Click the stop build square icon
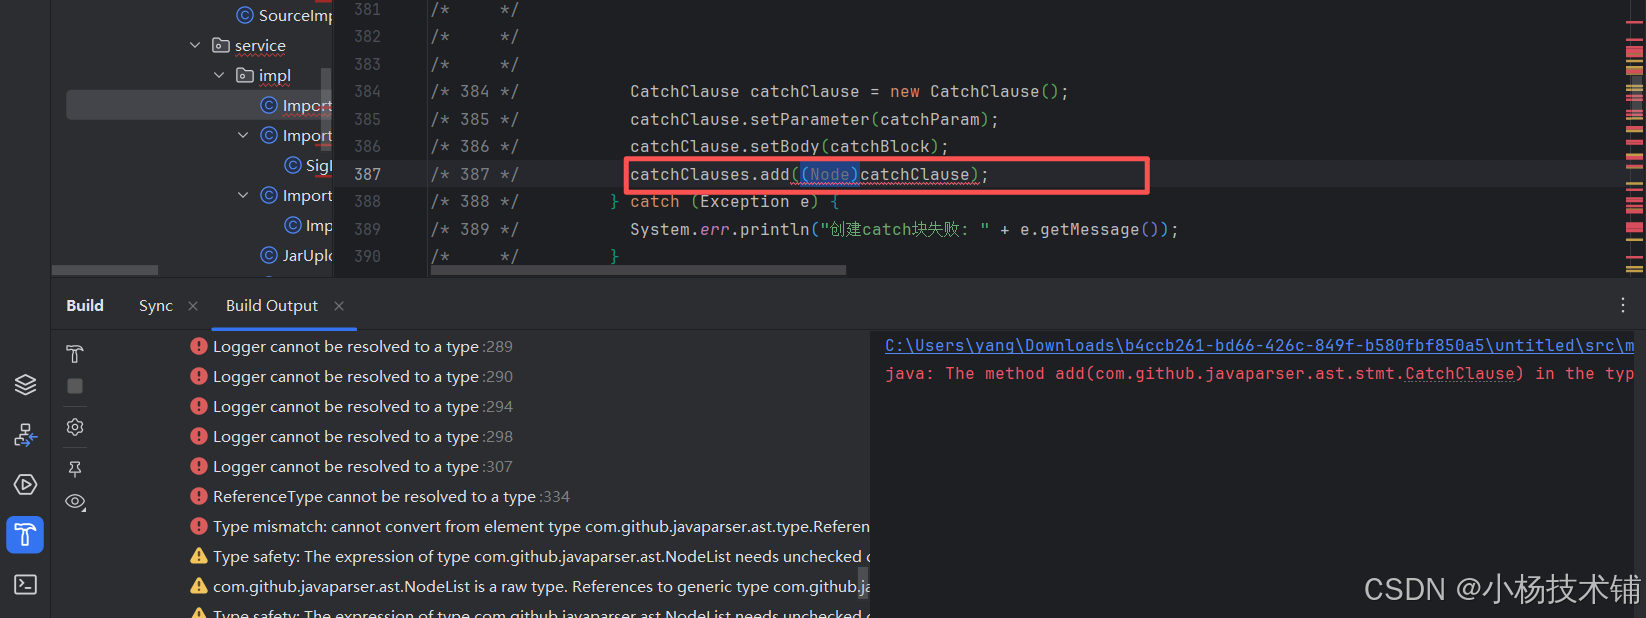The width and height of the screenshot is (1646, 618). click(75, 386)
